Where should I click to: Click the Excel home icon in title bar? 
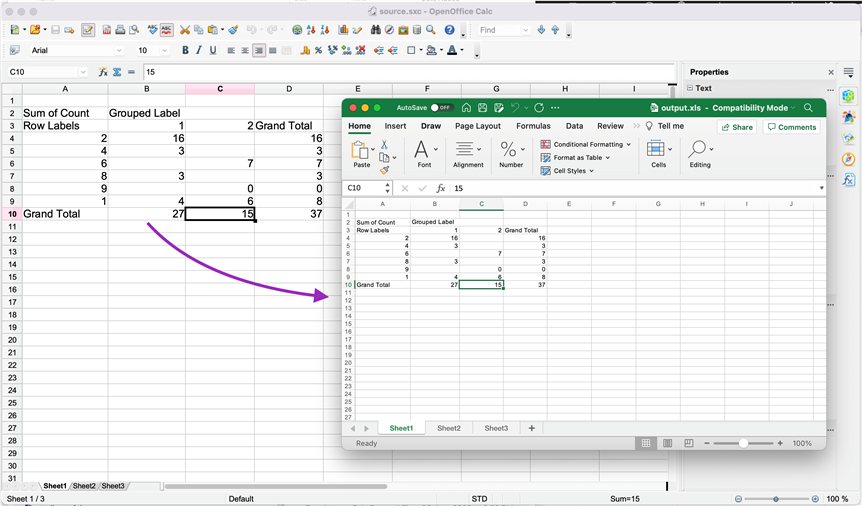click(467, 108)
